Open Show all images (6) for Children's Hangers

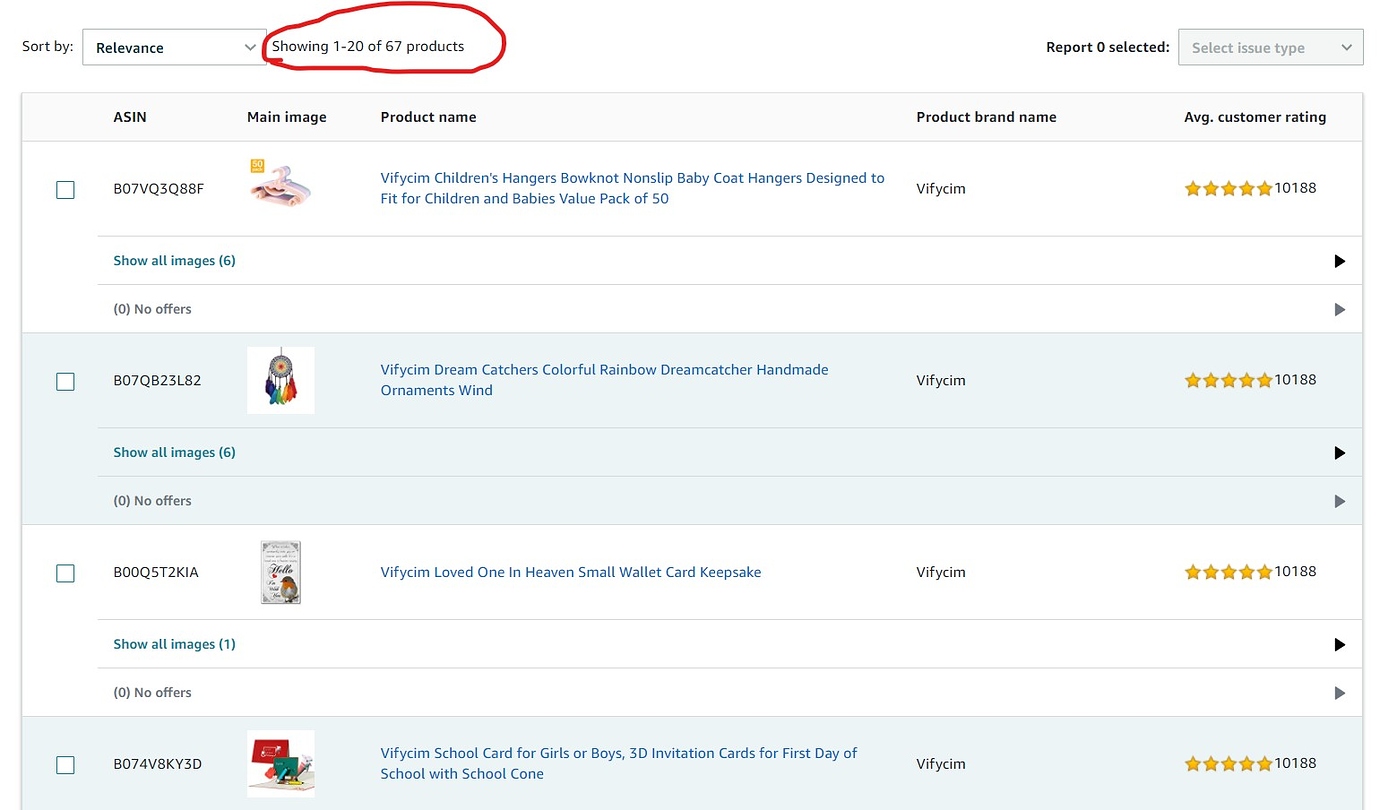tap(174, 260)
